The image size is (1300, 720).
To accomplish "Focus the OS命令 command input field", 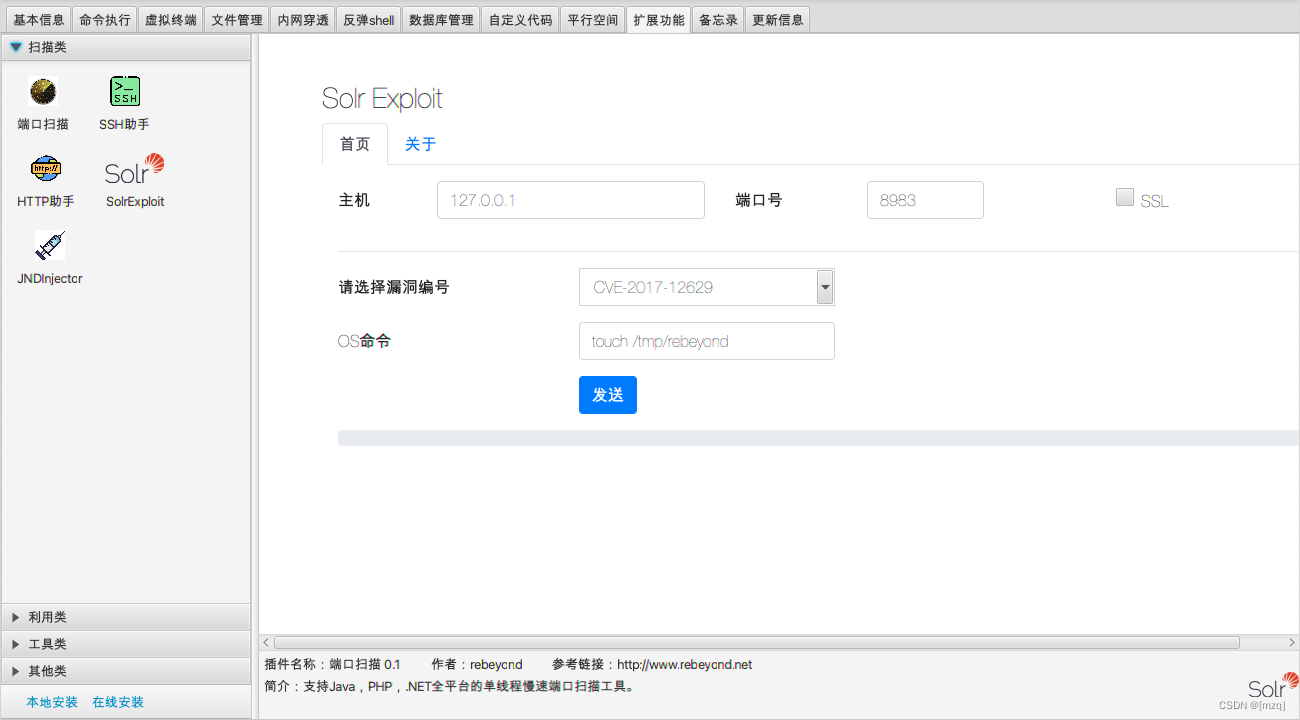I will 706,341.
